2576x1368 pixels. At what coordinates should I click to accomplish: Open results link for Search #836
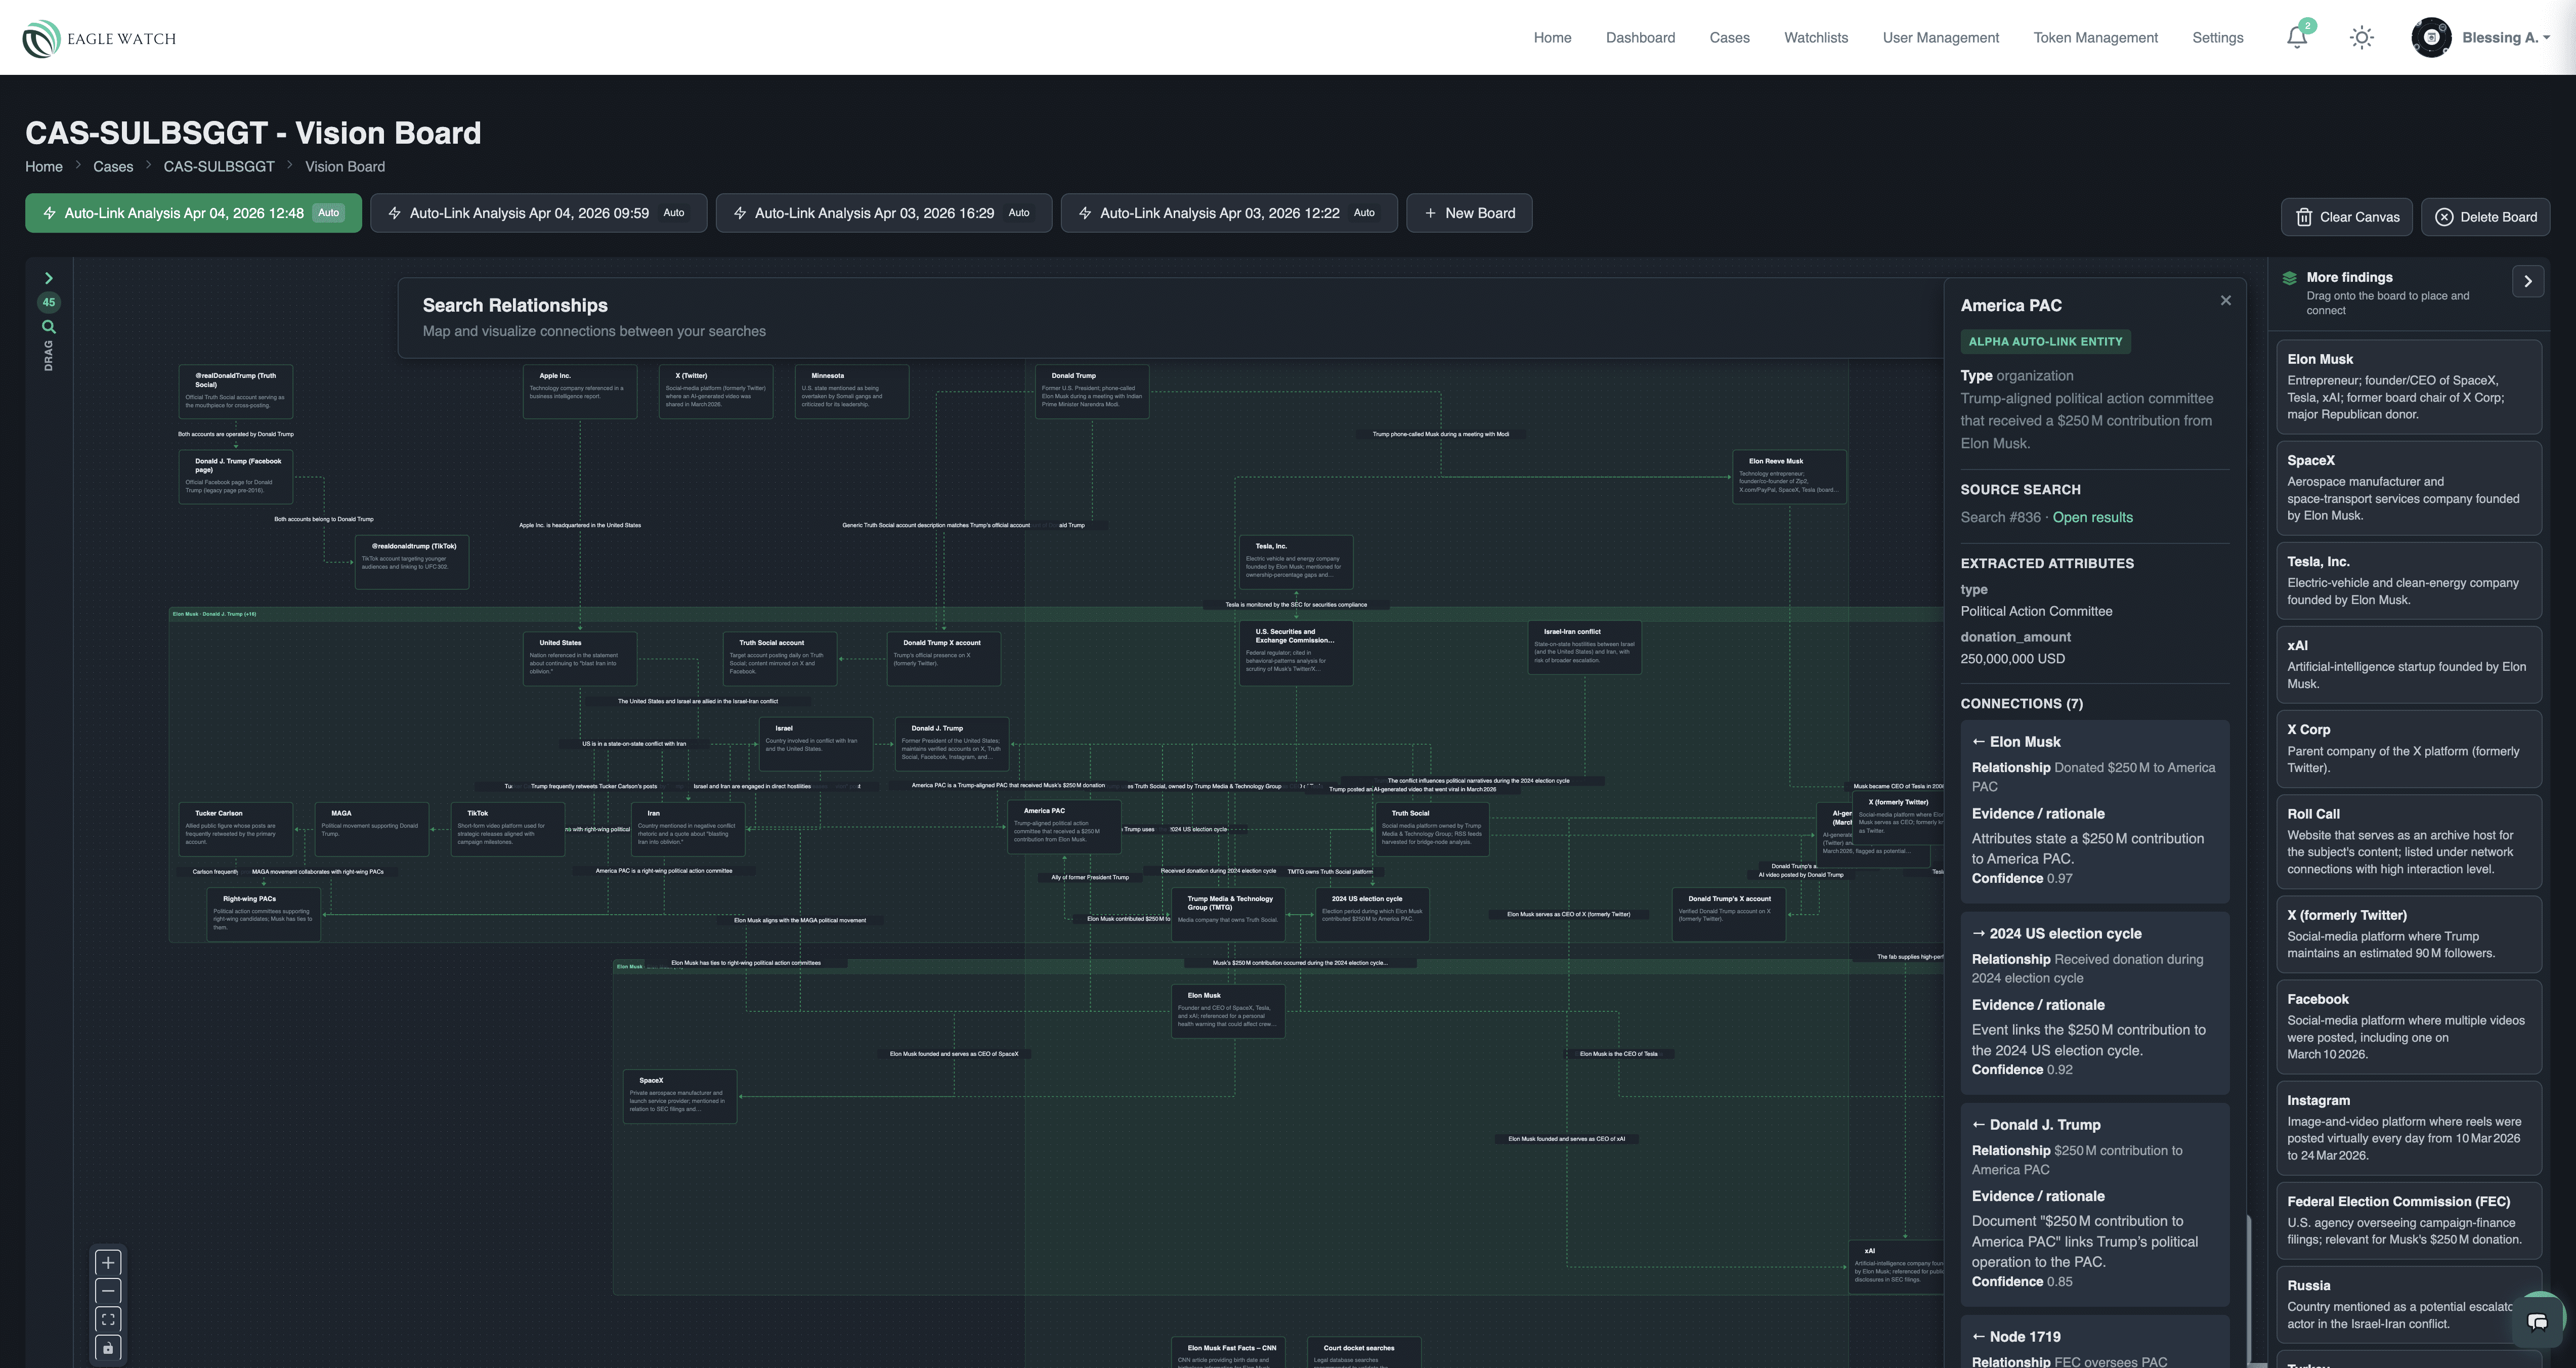click(2092, 517)
